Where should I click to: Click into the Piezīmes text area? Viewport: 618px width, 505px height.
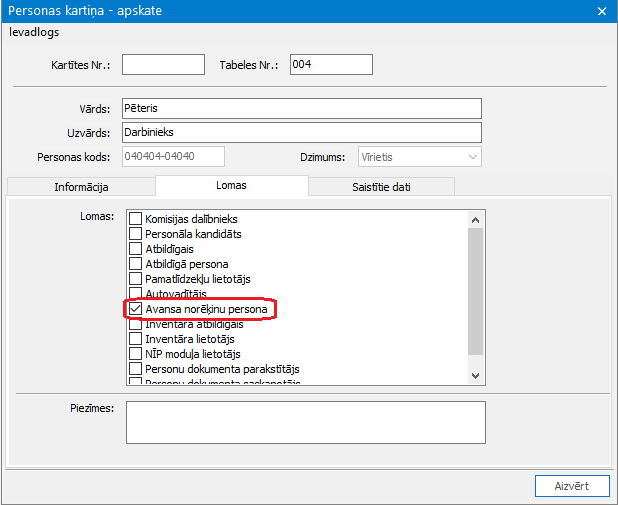click(305, 421)
